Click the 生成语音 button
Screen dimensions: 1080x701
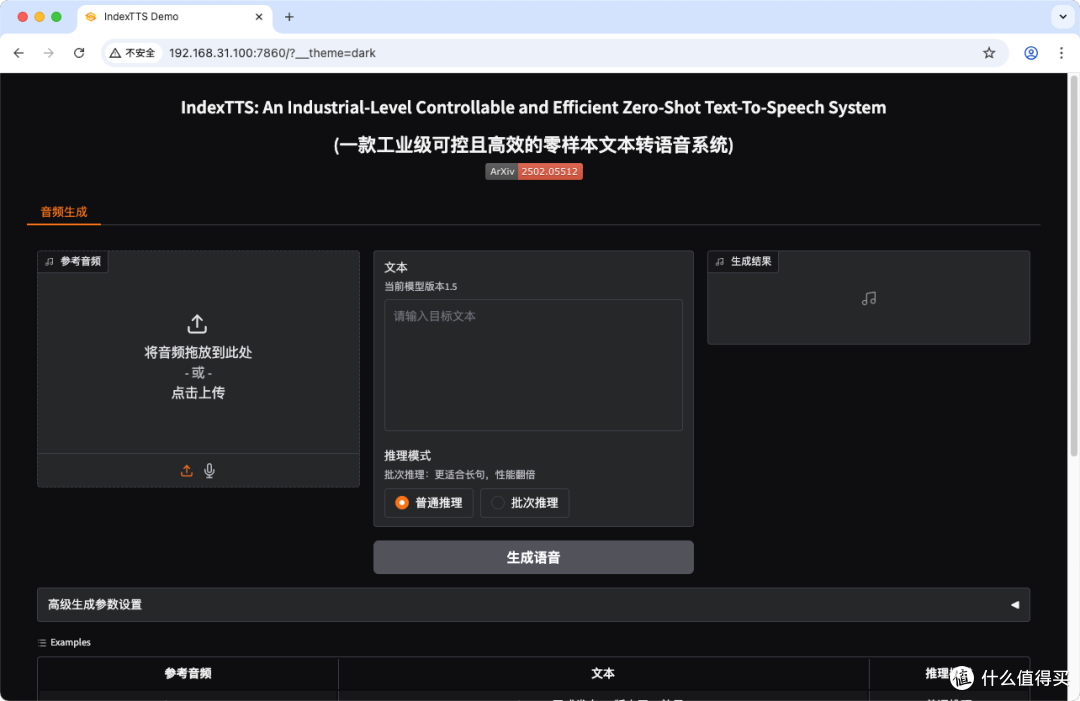533,557
